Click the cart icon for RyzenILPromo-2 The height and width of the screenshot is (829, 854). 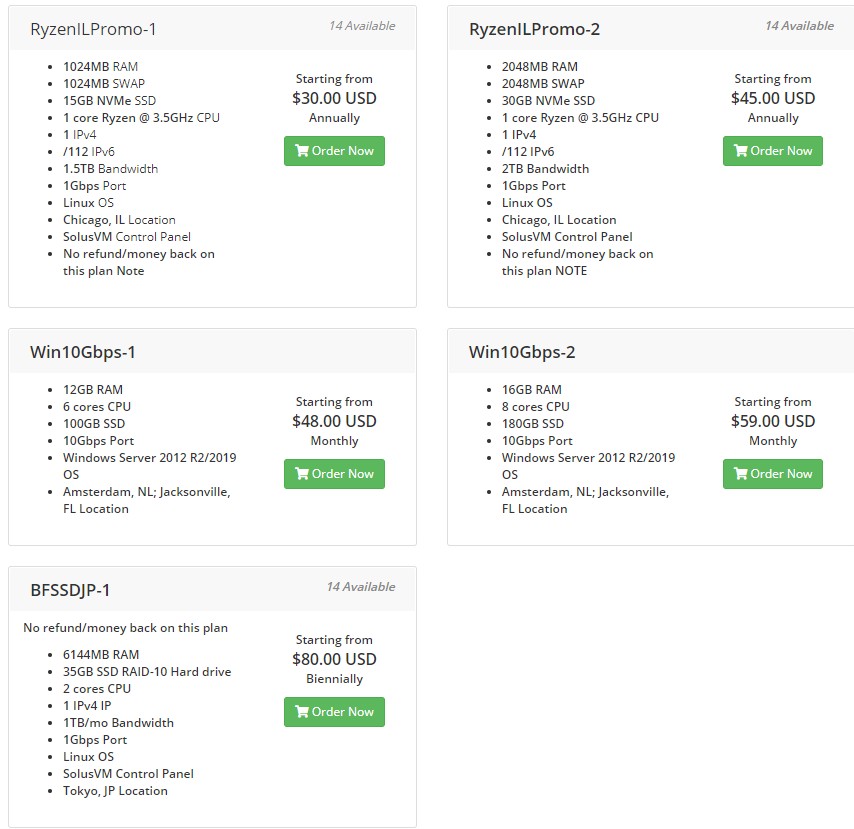point(740,151)
